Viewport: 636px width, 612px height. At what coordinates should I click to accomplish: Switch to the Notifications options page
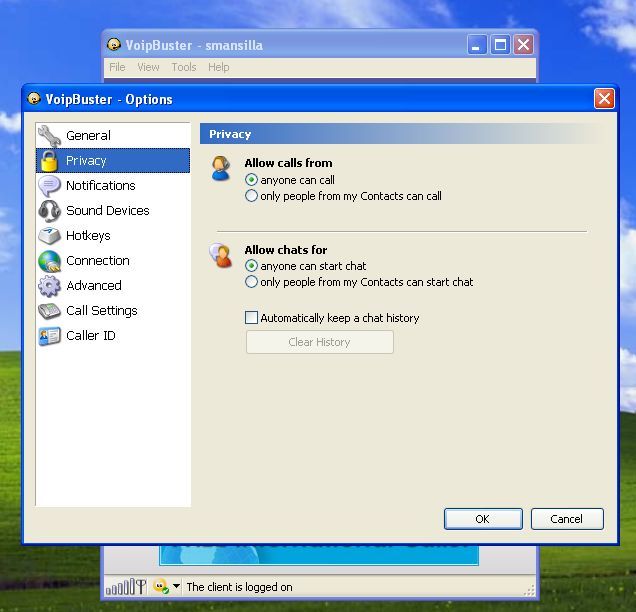113,186
